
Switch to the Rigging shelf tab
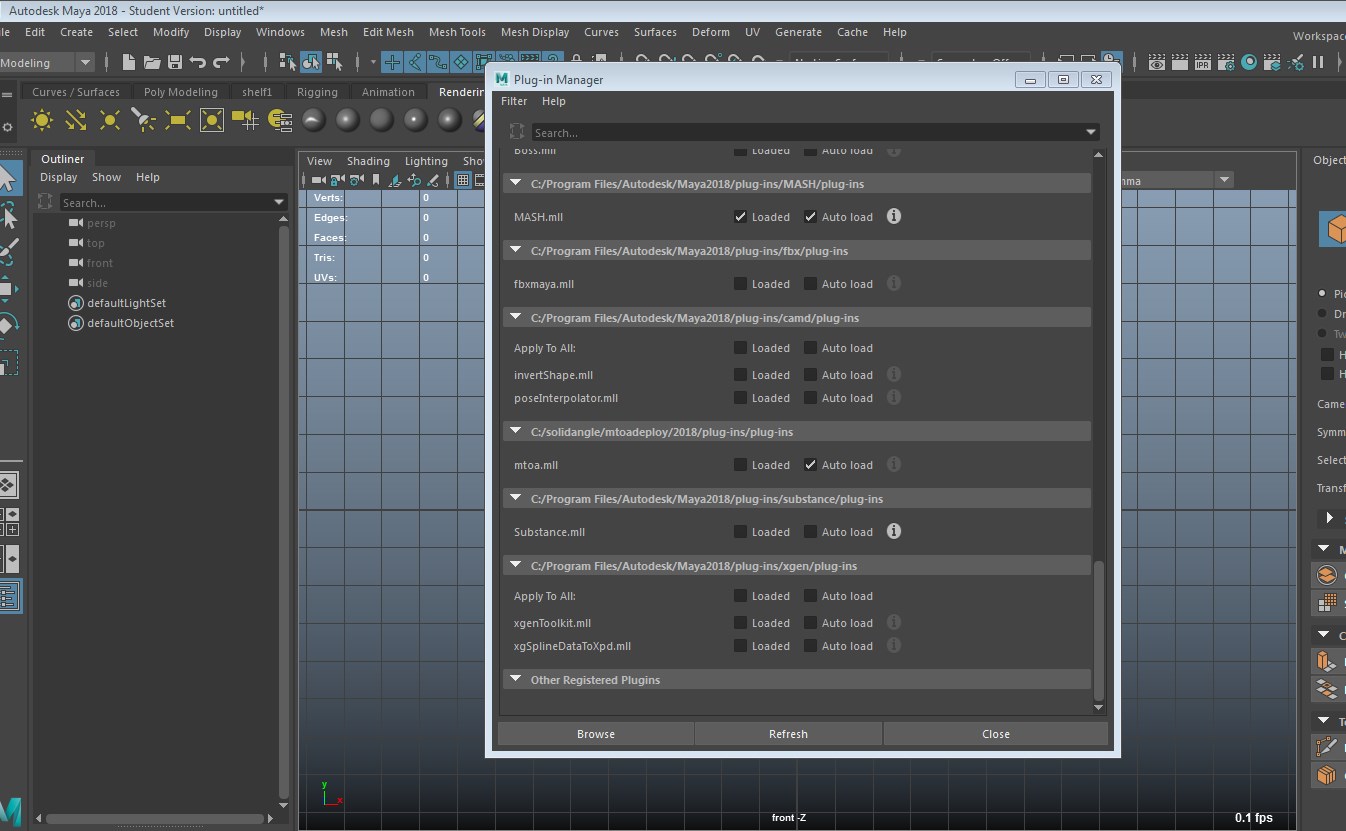317,92
